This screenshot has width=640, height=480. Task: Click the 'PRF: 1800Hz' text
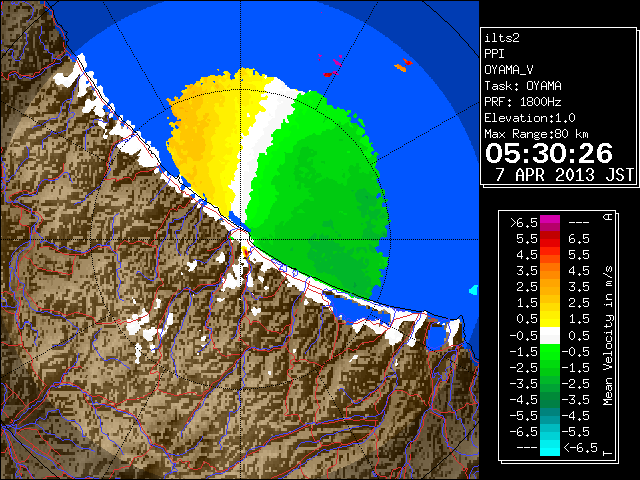[523, 102]
